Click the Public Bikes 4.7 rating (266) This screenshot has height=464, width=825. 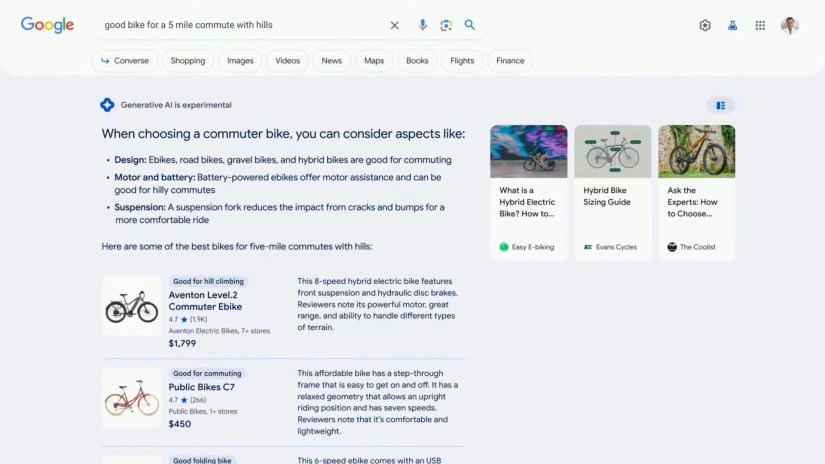pyautogui.click(x=187, y=400)
